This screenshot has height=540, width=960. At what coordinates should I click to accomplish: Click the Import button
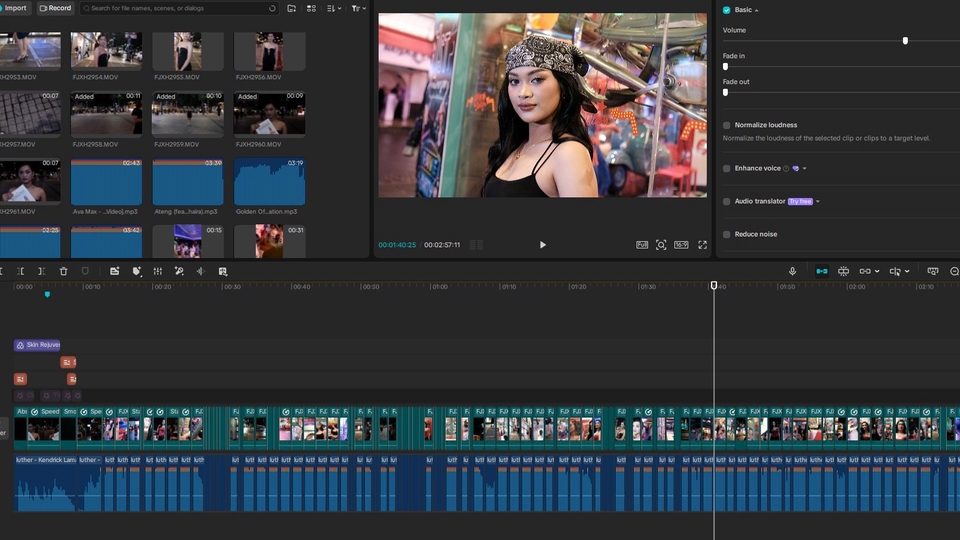(14, 8)
